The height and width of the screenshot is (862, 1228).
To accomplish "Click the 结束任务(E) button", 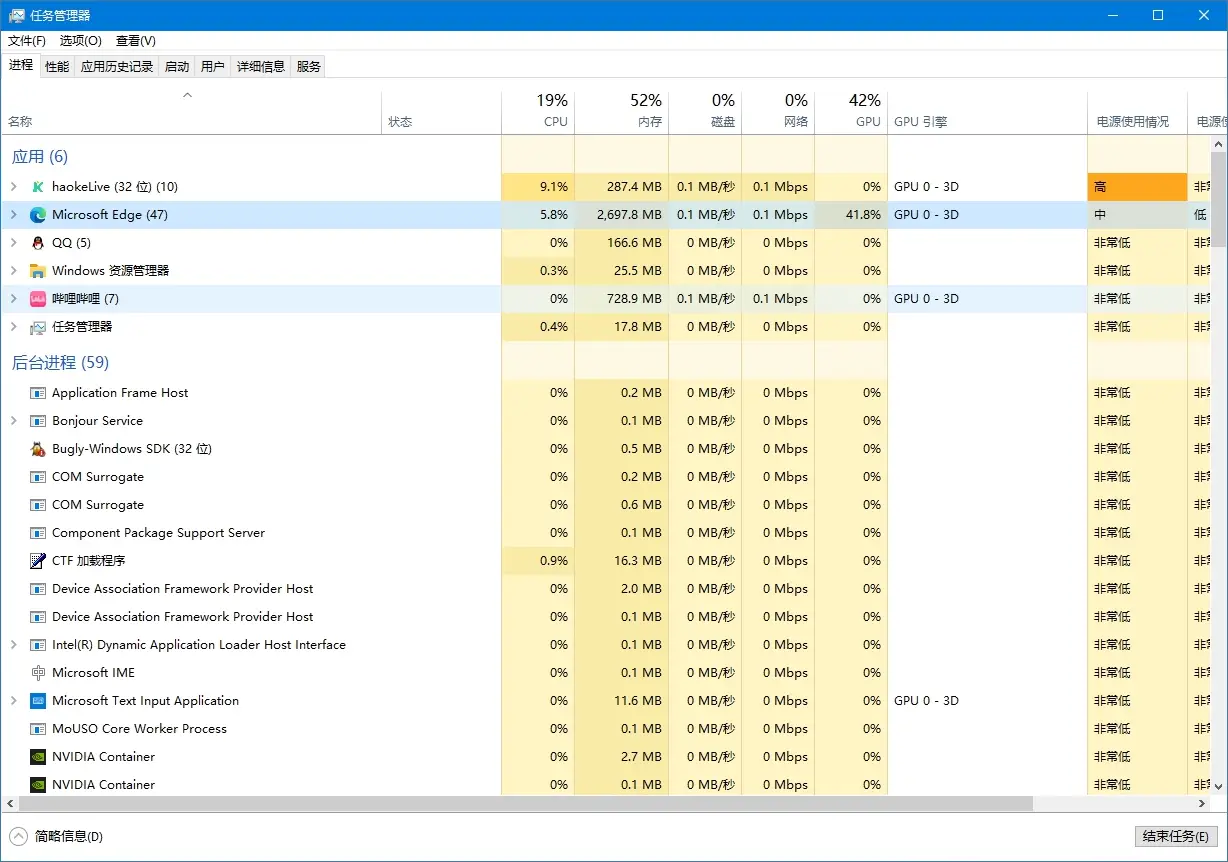I will point(1176,837).
